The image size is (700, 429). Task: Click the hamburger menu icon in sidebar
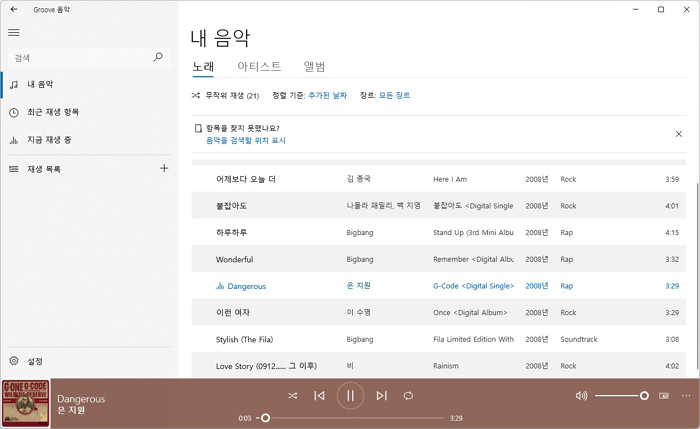(x=14, y=32)
